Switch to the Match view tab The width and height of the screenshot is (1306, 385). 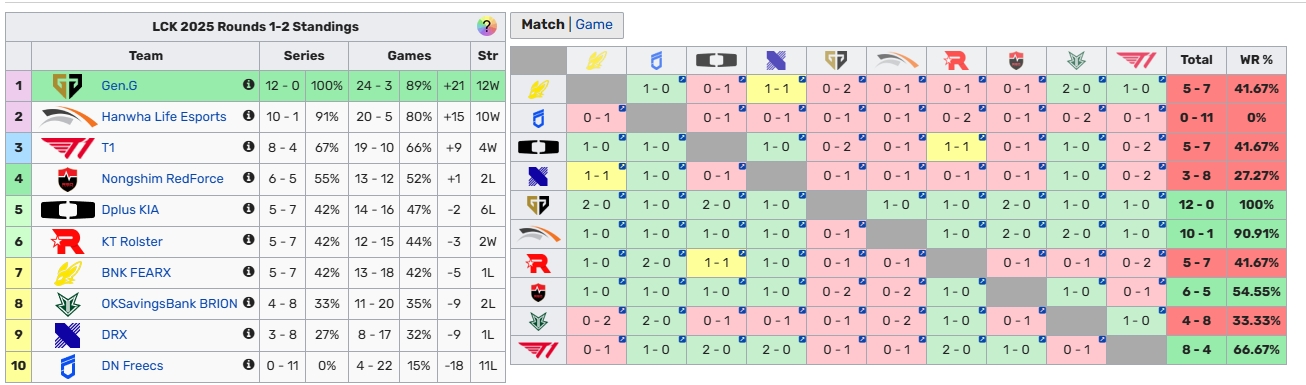click(543, 25)
